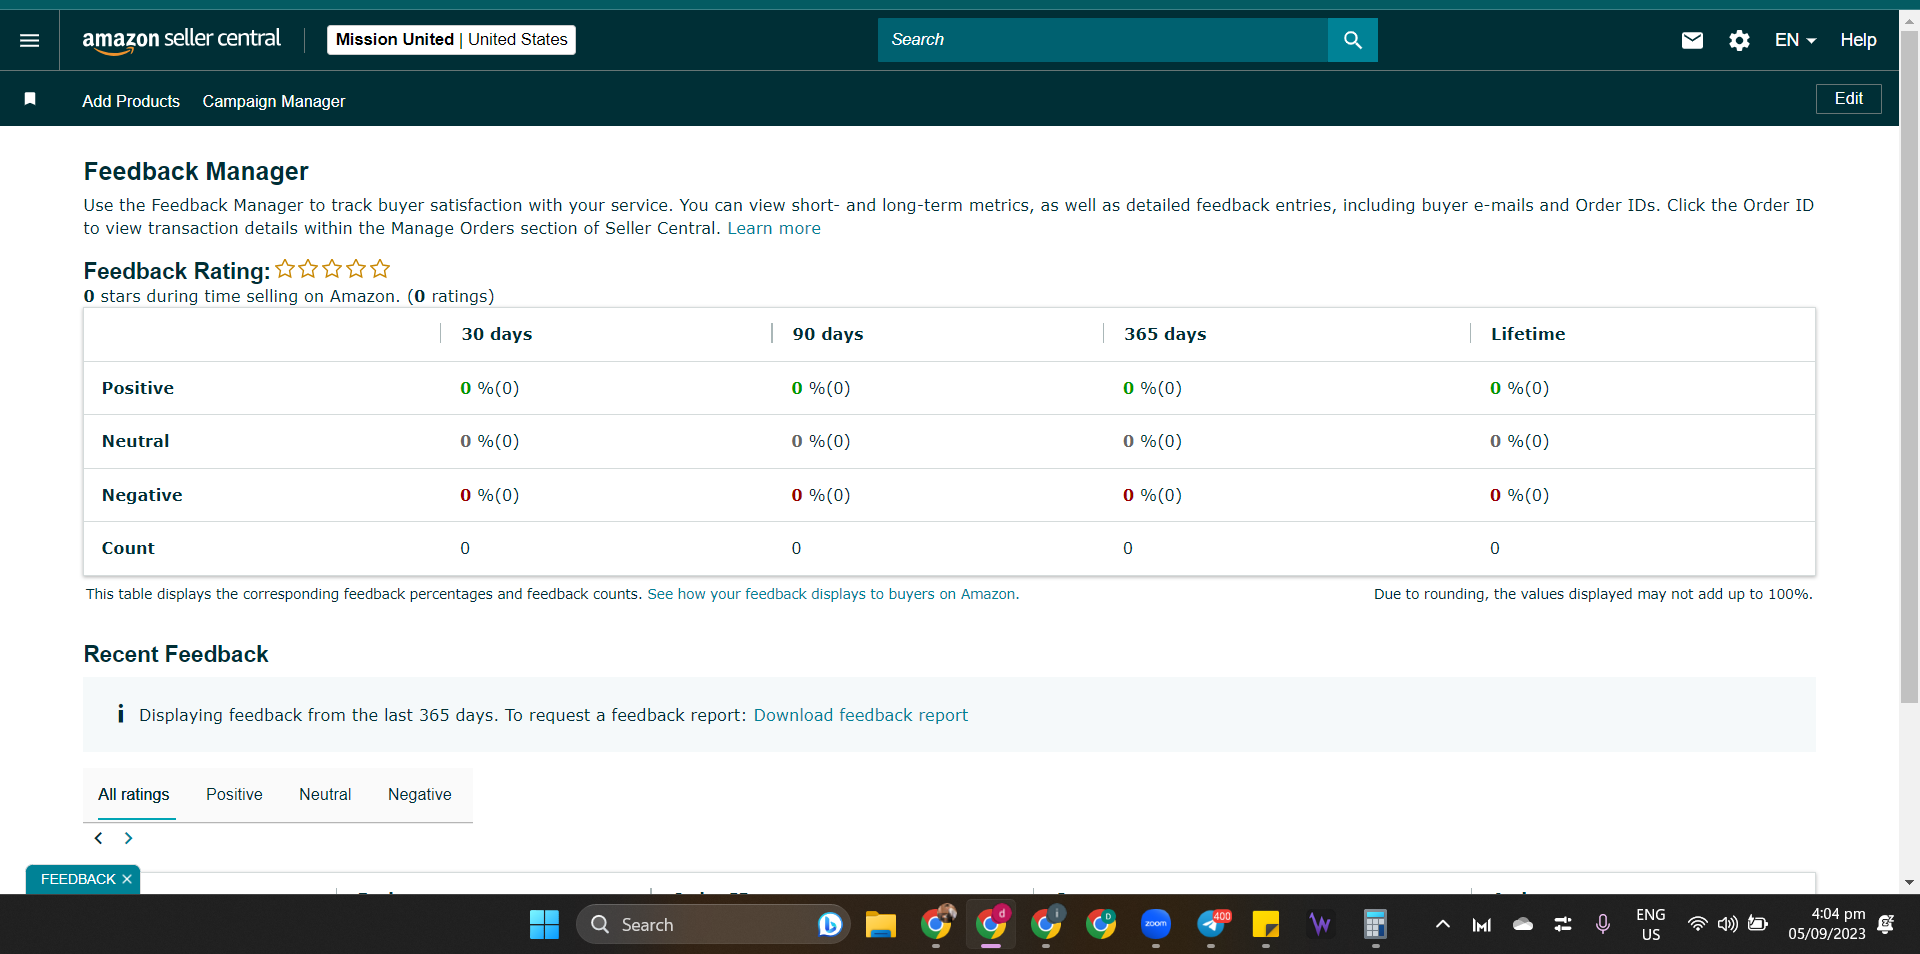Click the page vertical scrollbar

pos(1909,365)
